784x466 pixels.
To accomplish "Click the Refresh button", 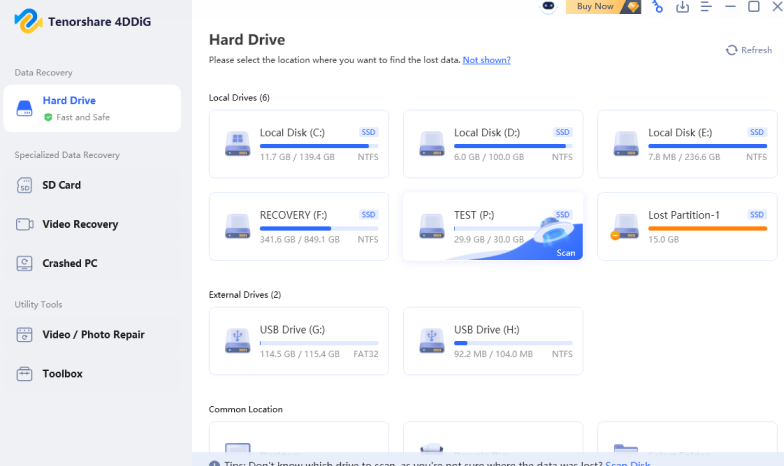I will tap(748, 50).
